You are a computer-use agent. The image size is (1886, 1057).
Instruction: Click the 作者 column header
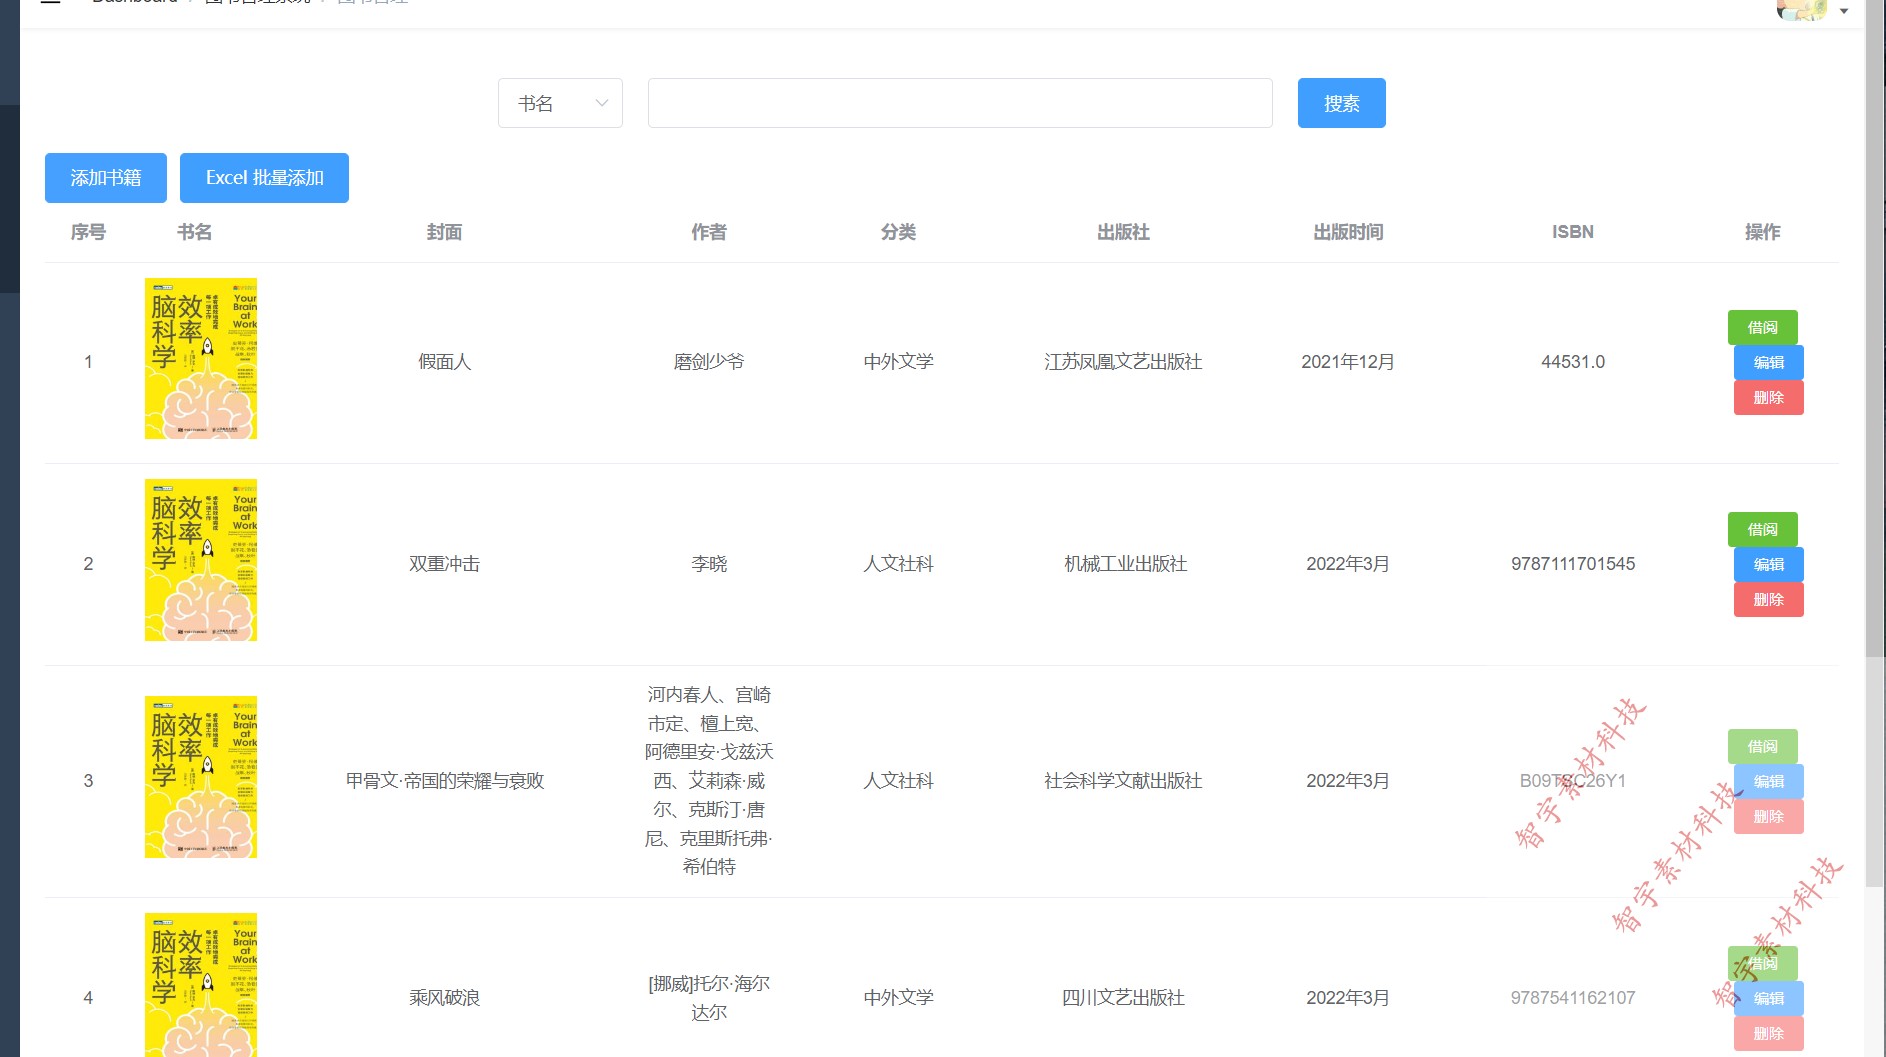[x=709, y=232]
